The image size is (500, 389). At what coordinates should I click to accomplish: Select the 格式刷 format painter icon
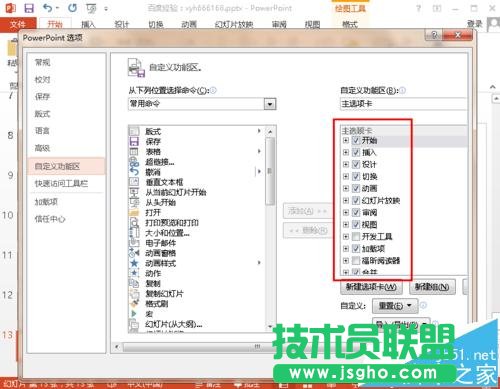click(x=134, y=304)
